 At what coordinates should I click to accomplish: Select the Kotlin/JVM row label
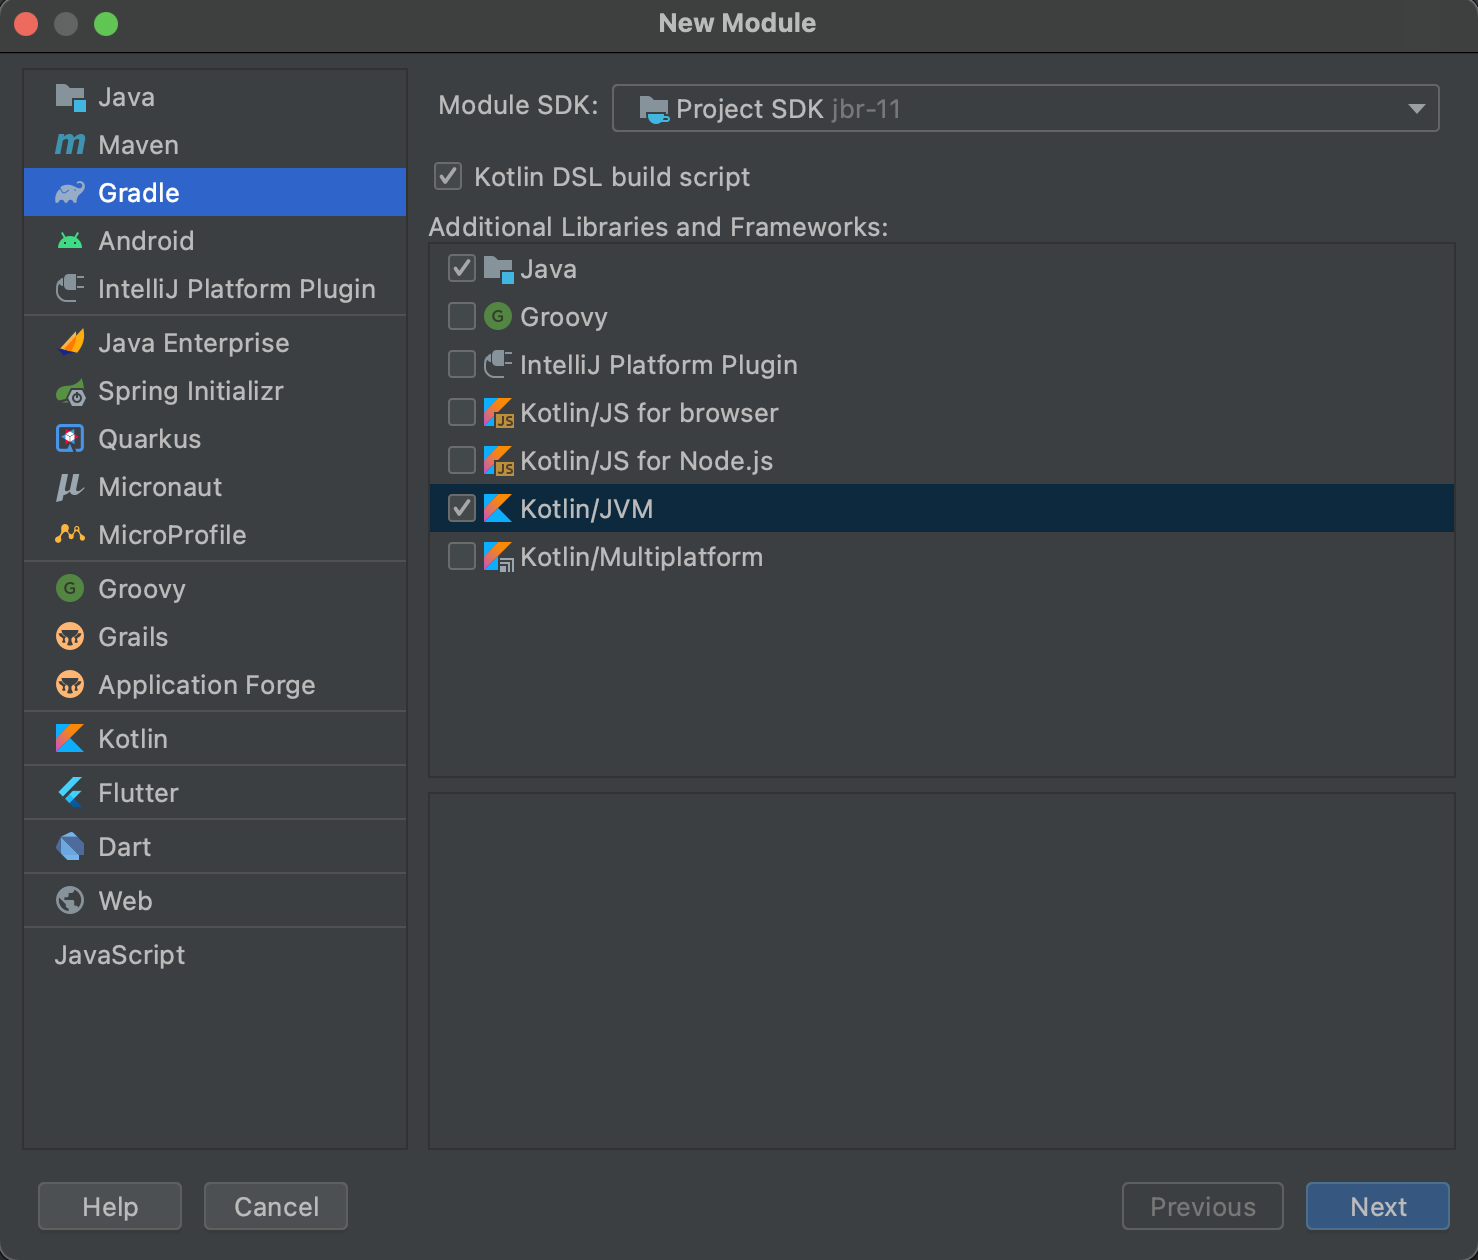tap(586, 509)
